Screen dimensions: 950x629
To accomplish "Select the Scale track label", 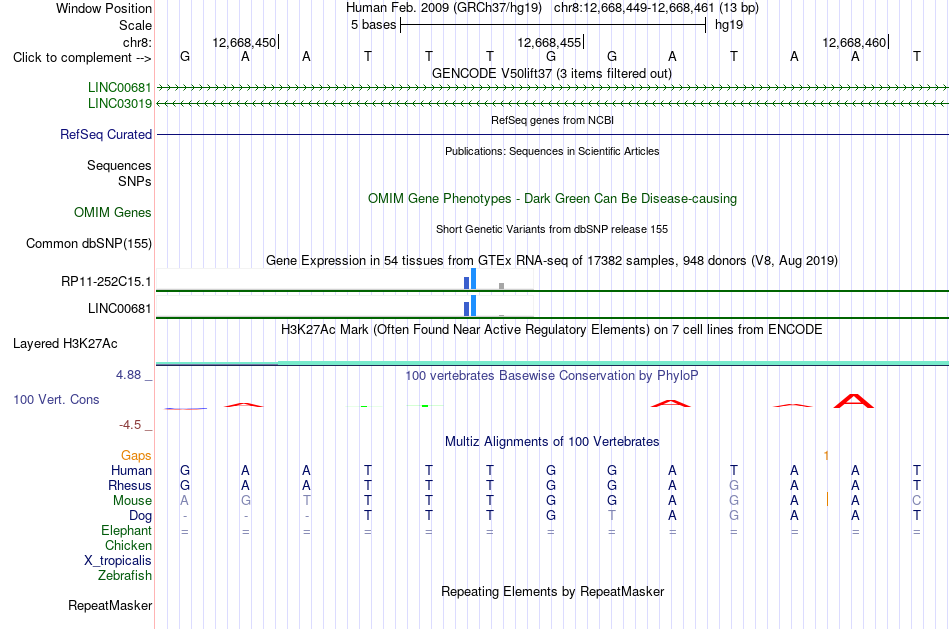I will point(135,25).
